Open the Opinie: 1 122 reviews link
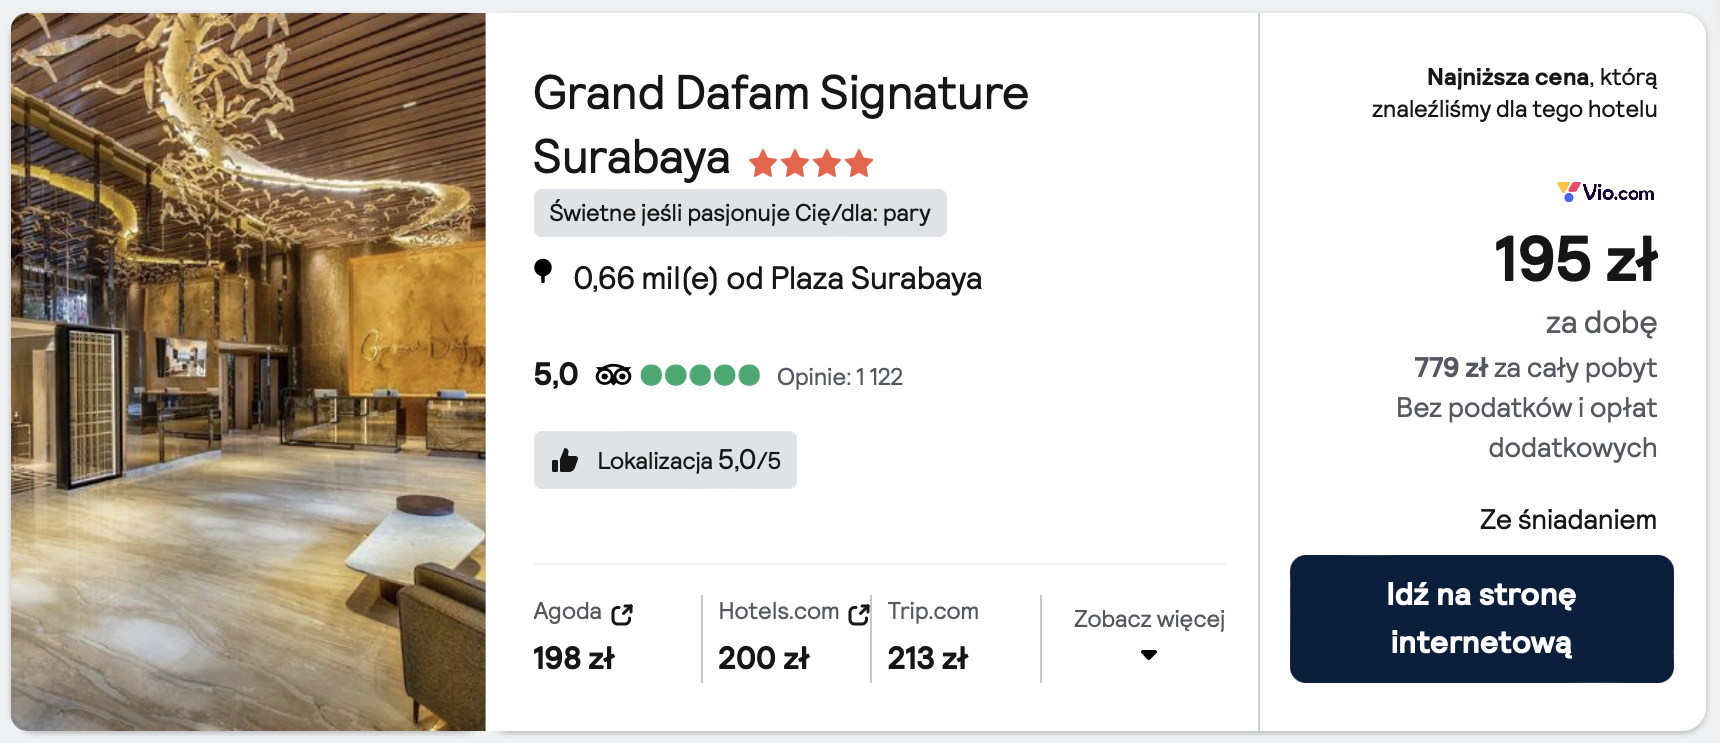The image size is (1720, 743). 840,377
